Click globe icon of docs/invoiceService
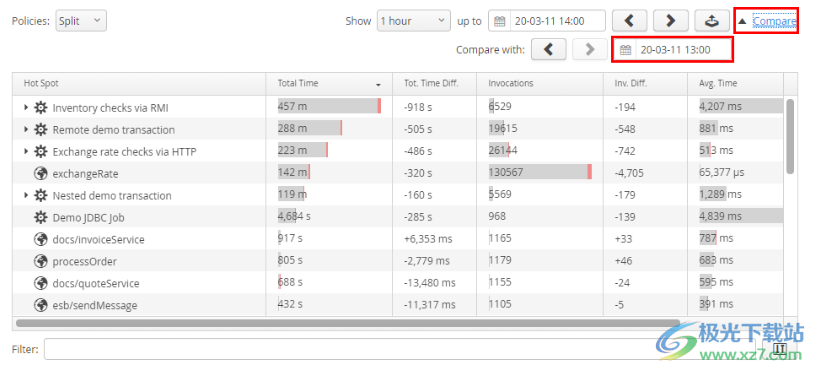The height and width of the screenshot is (371, 815). coord(40,239)
